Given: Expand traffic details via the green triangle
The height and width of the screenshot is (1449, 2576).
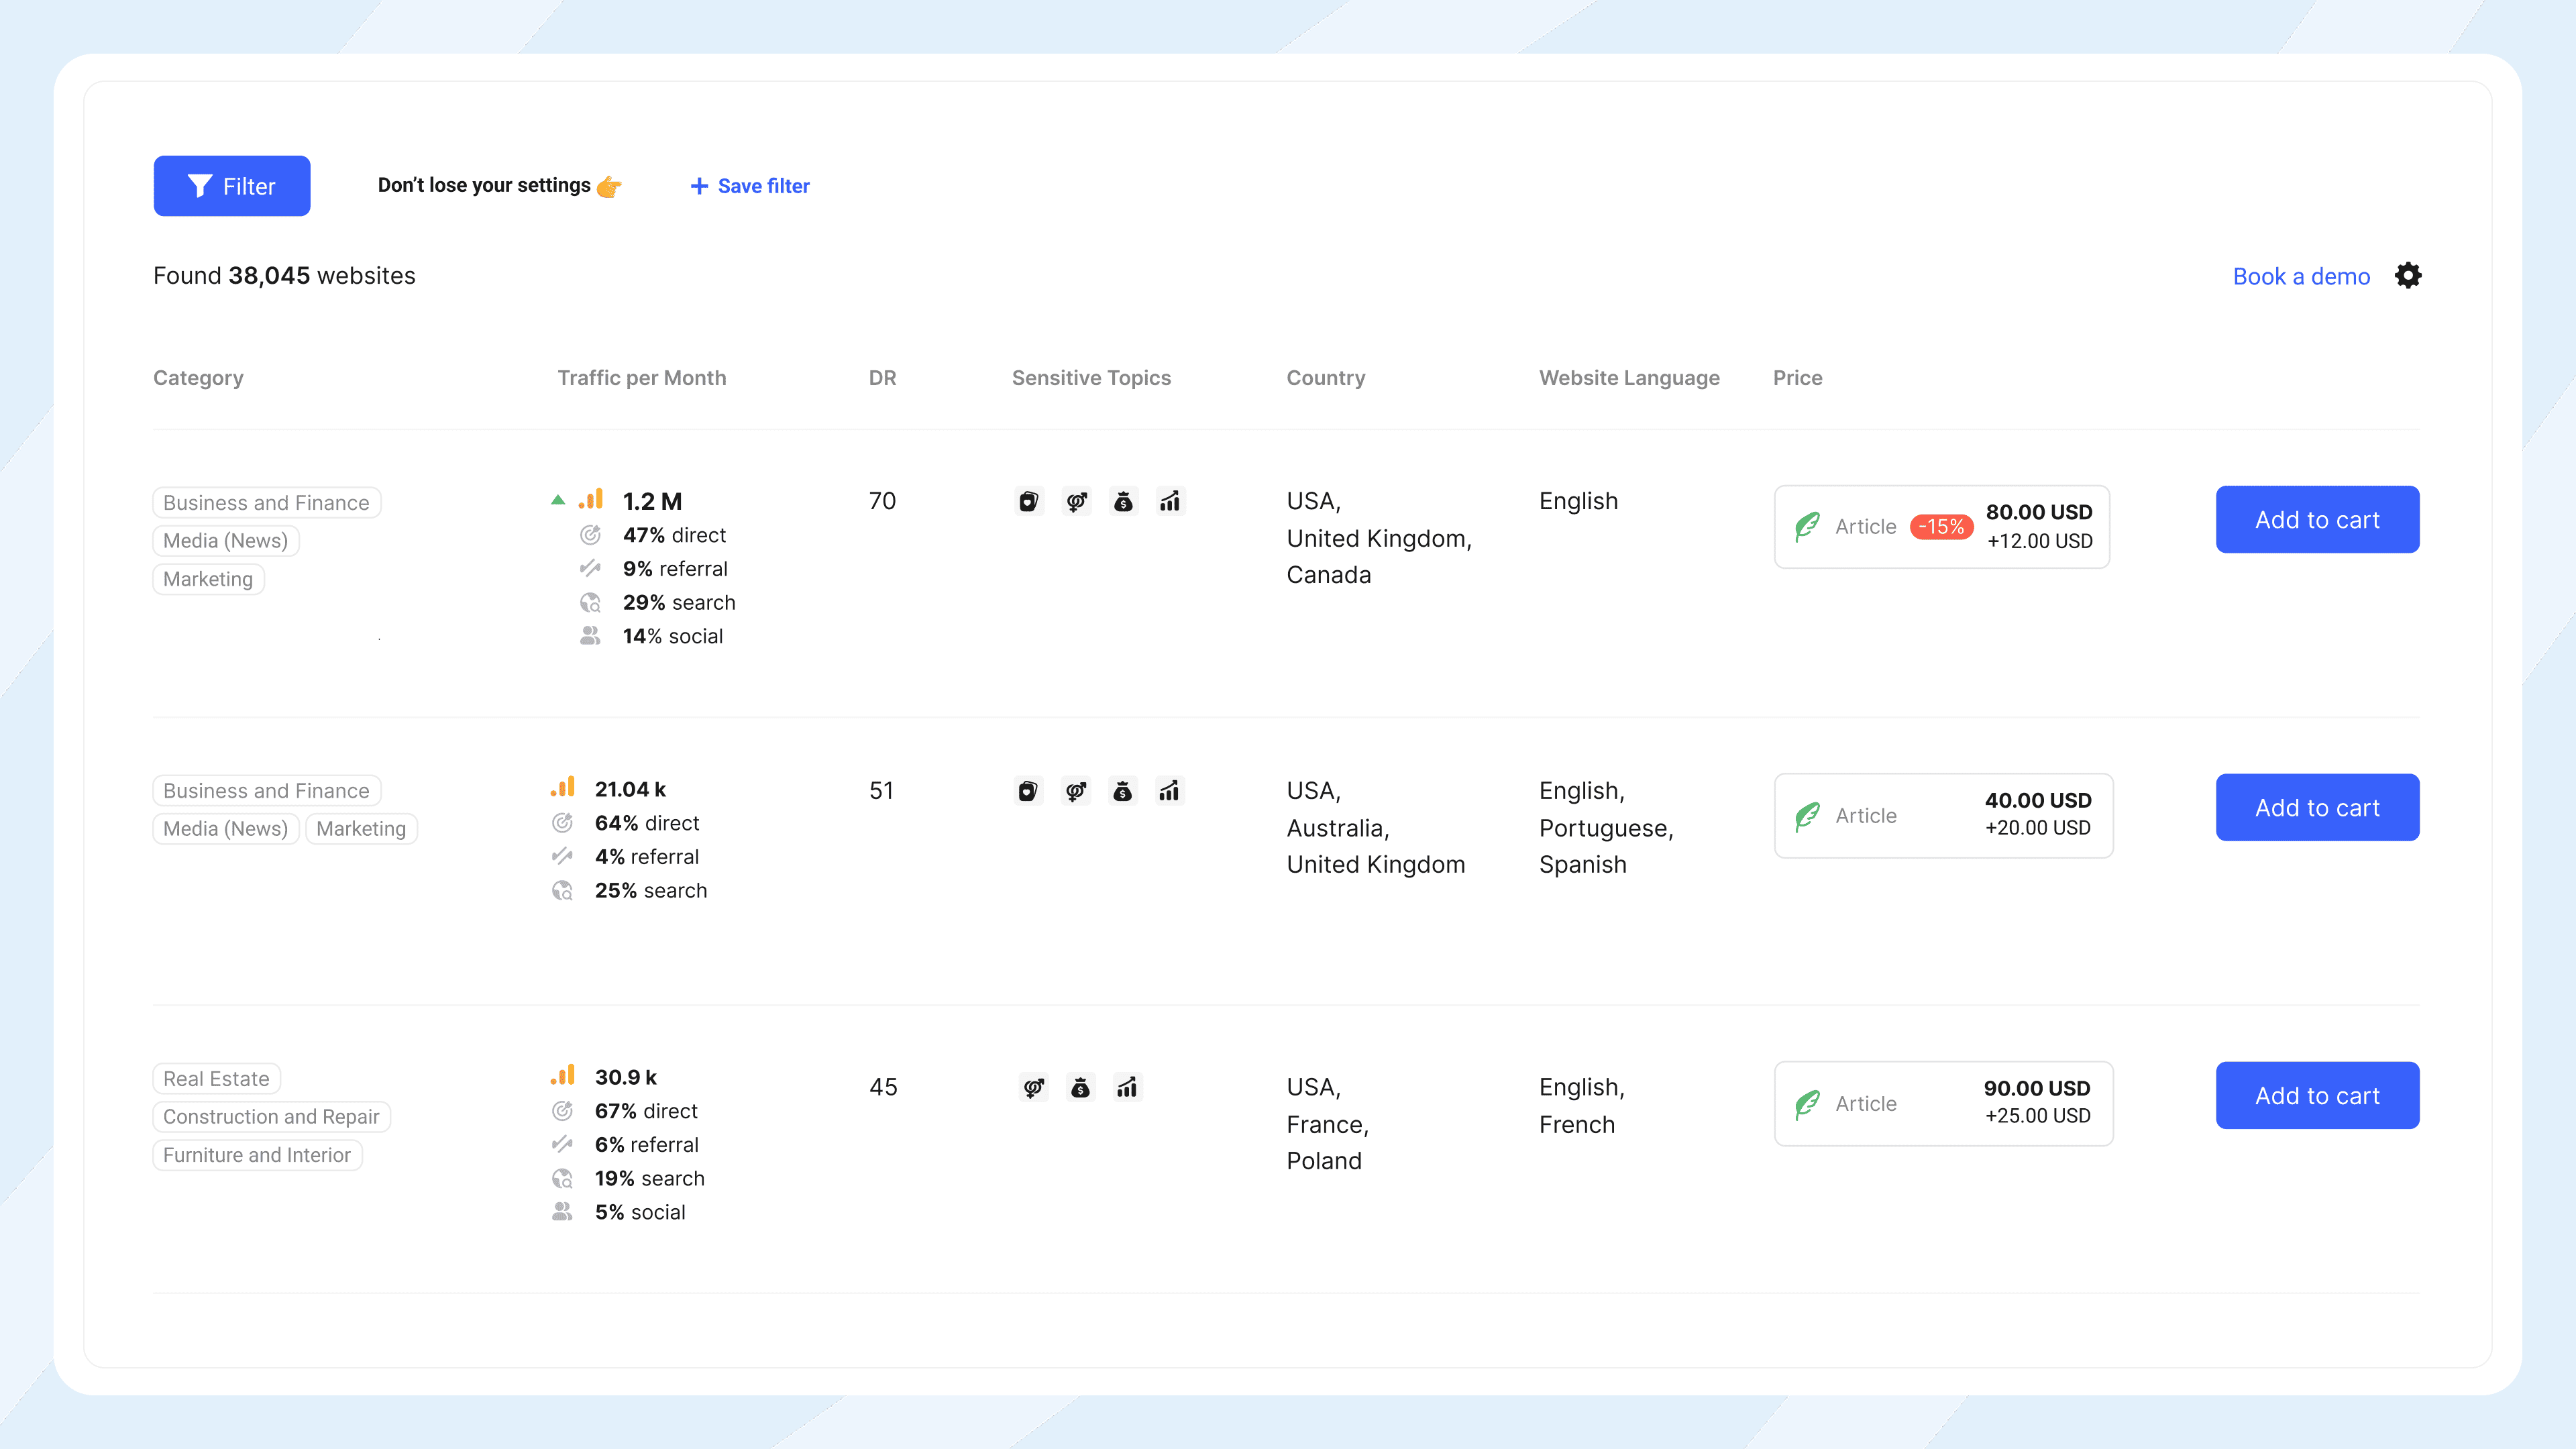Looking at the screenshot, I should click(x=558, y=499).
